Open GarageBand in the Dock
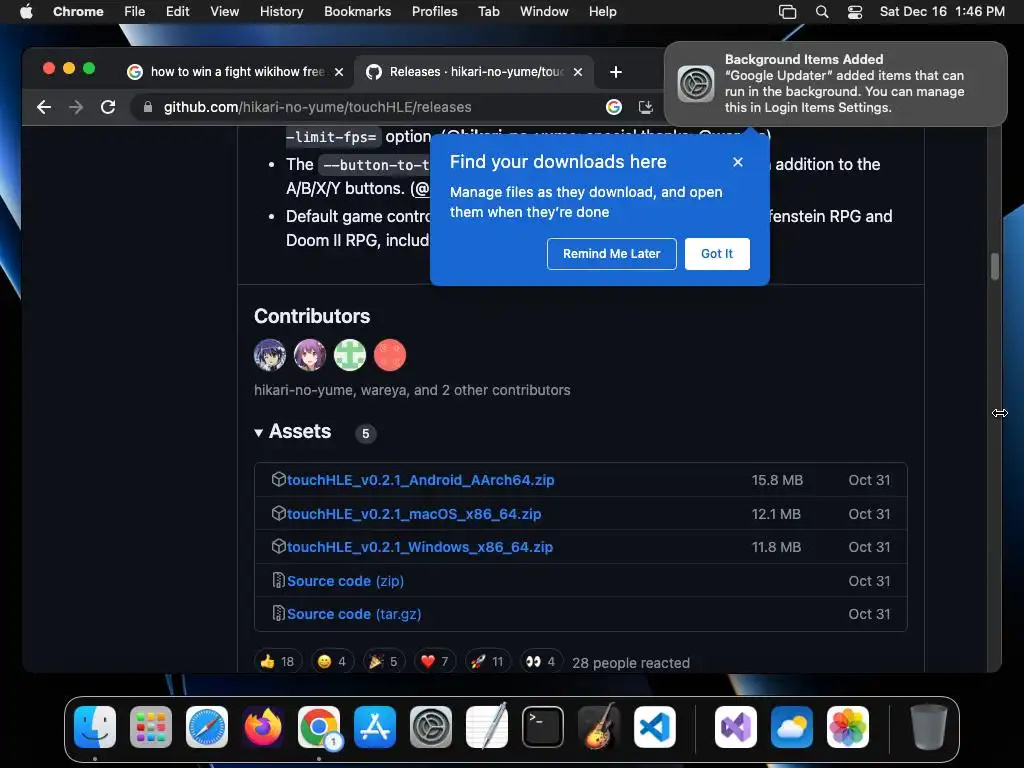The width and height of the screenshot is (1024, 768). 599,727
